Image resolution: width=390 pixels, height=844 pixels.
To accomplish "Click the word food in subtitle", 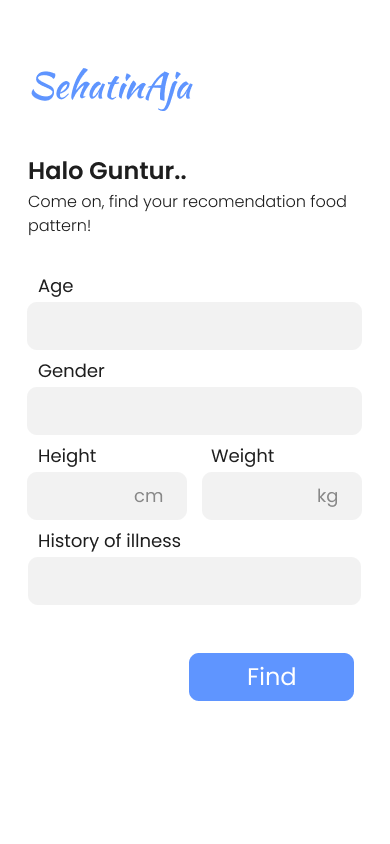I will (329, 202).
